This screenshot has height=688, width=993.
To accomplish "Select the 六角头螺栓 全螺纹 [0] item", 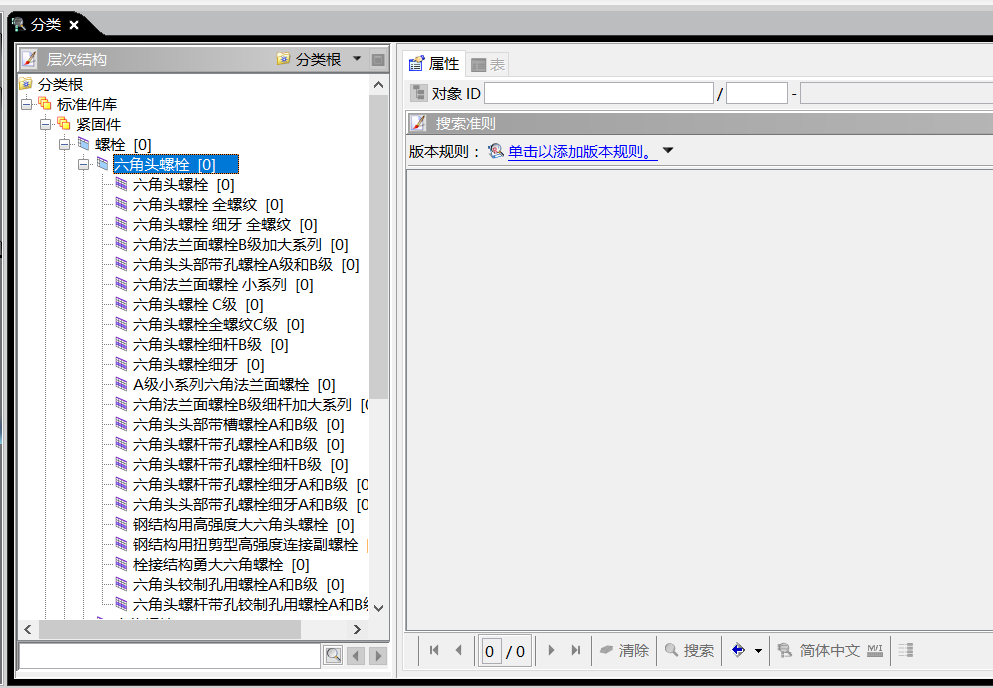I will 208,205.
